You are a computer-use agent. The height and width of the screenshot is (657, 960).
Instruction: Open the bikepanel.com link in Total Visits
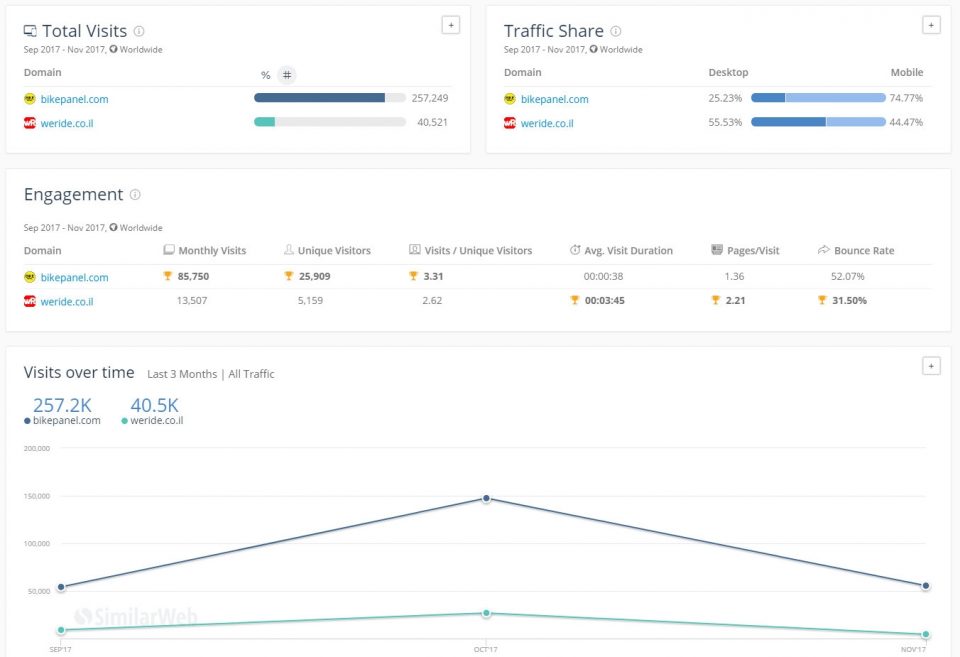click(76, 99)
